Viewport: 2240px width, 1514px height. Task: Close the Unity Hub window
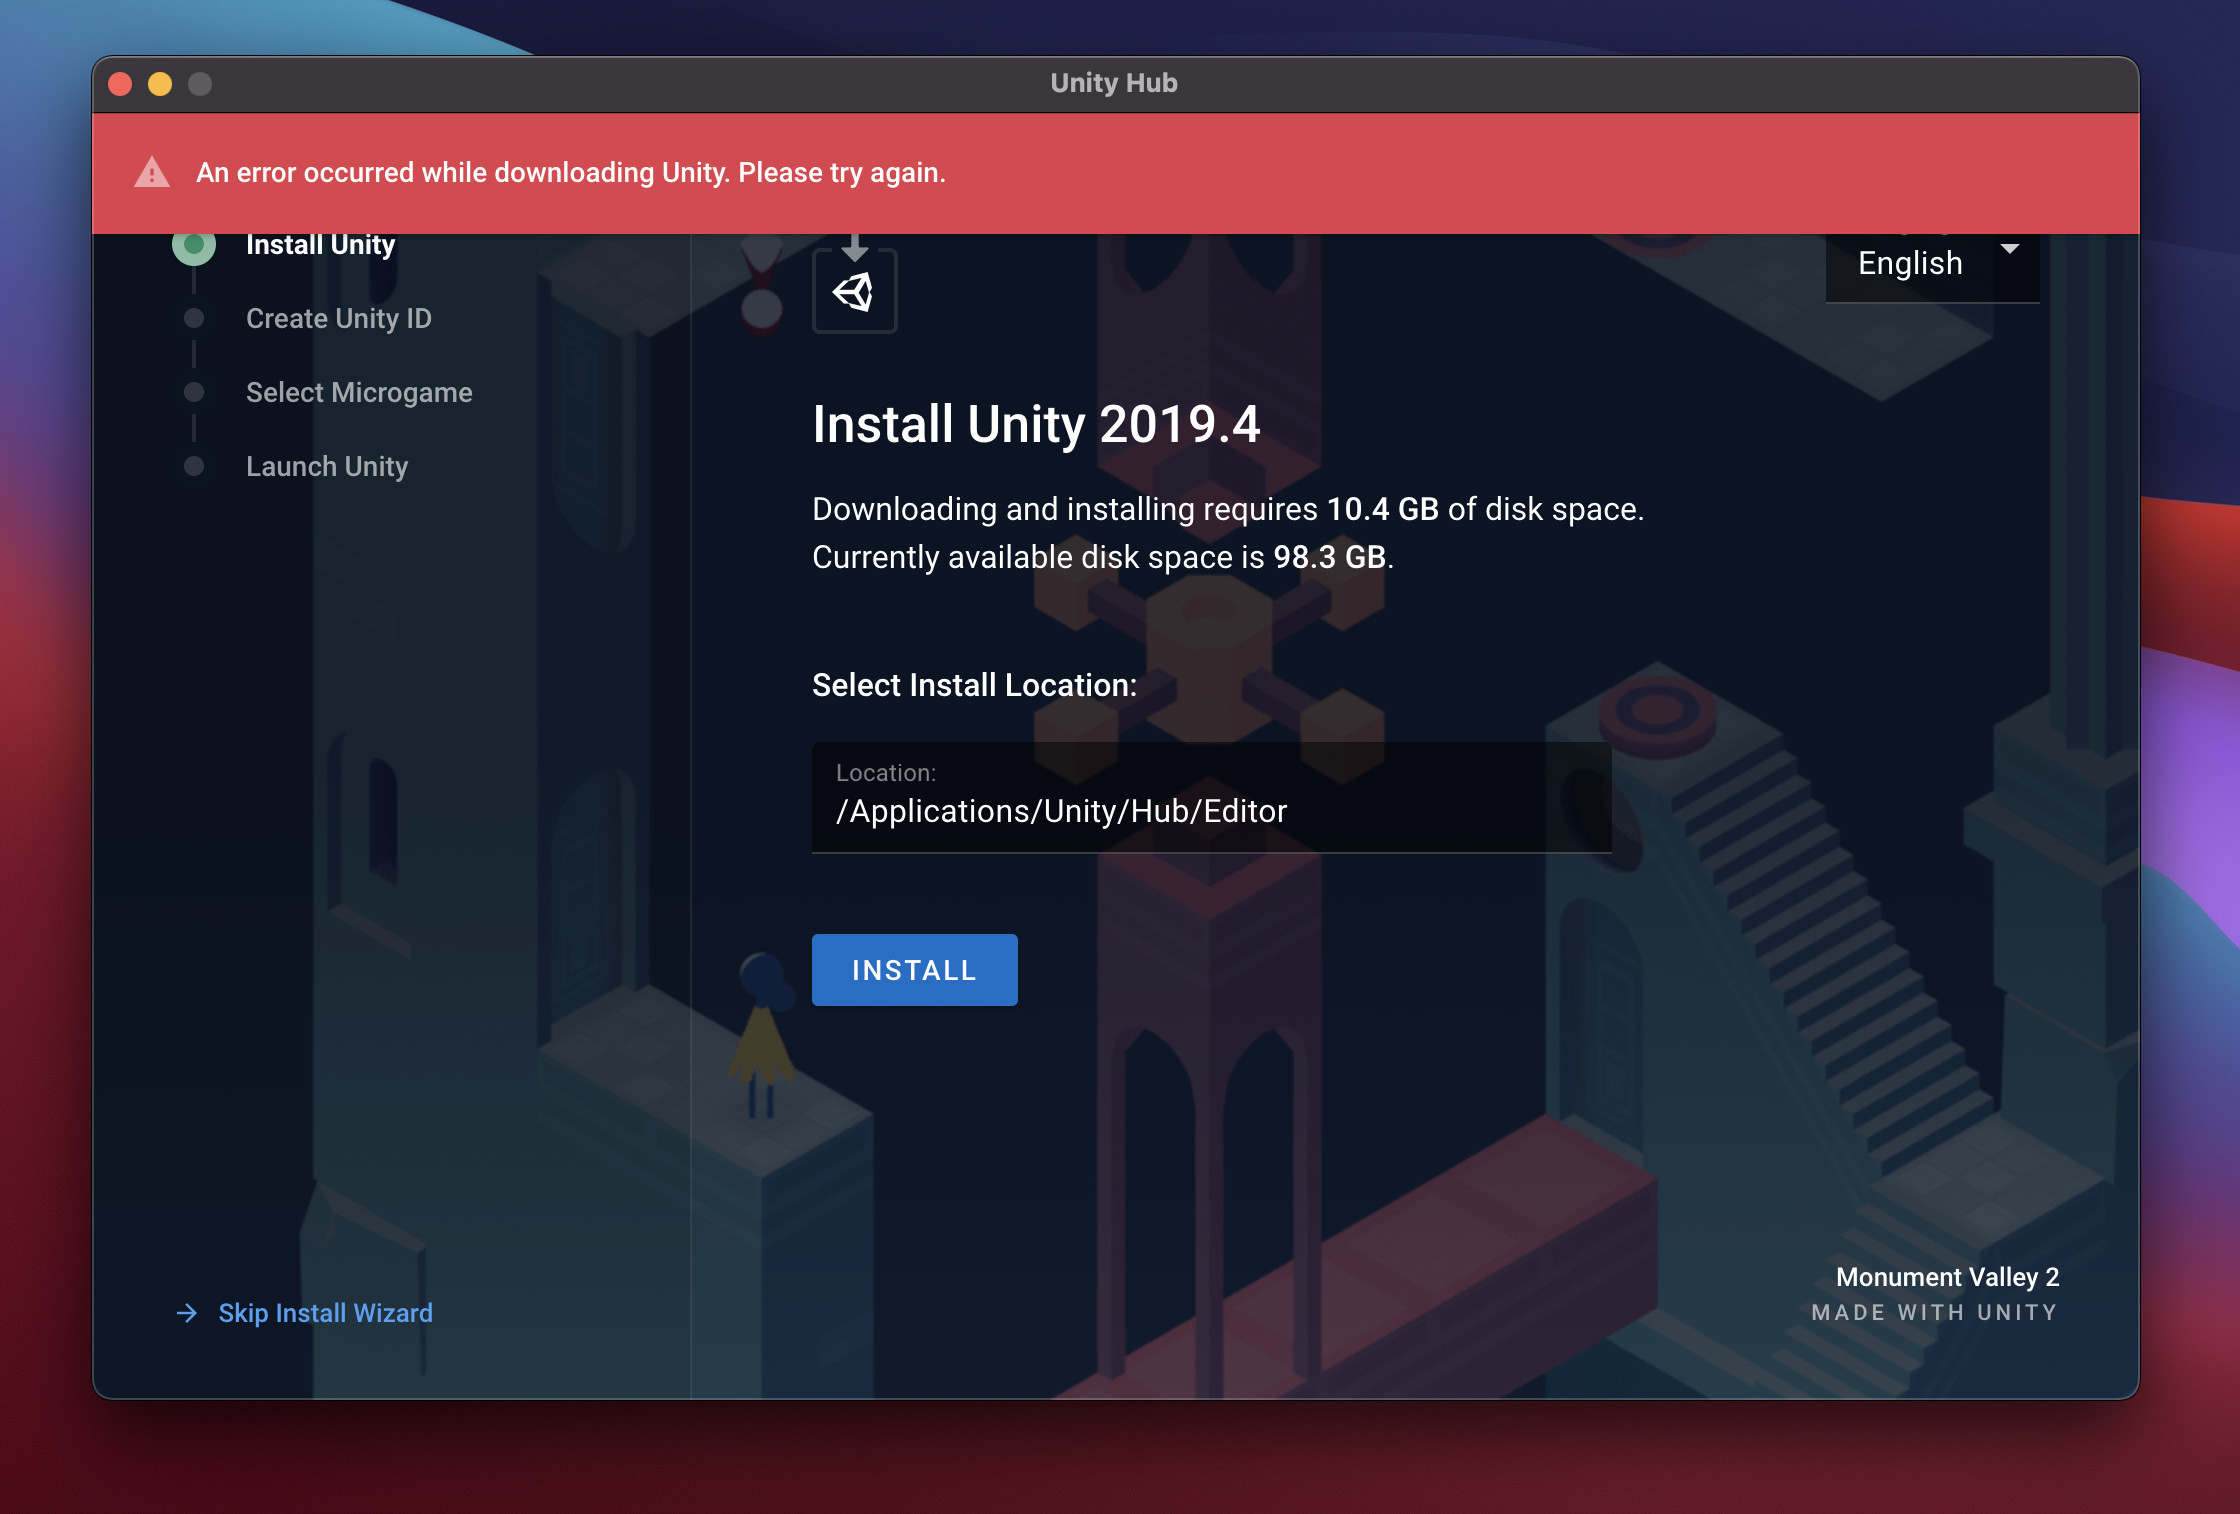coord(120,84)
